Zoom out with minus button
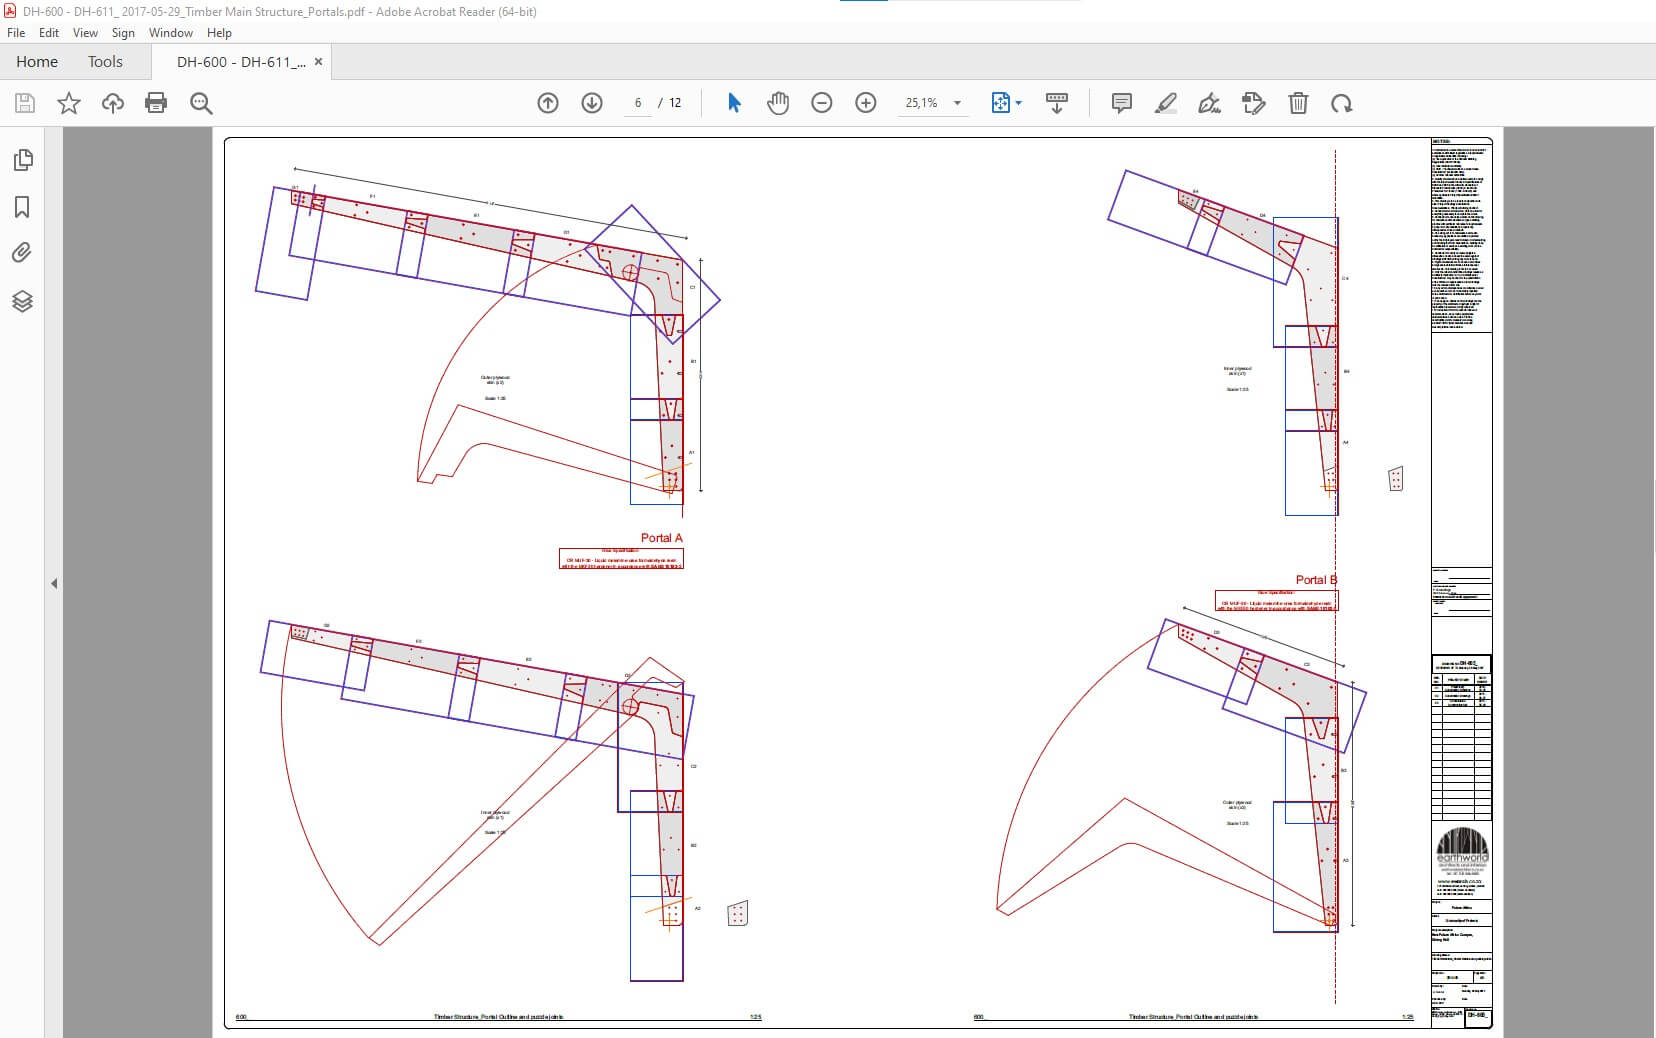This screenshot has height=1038, width=1656. click(x=822, y=103)
